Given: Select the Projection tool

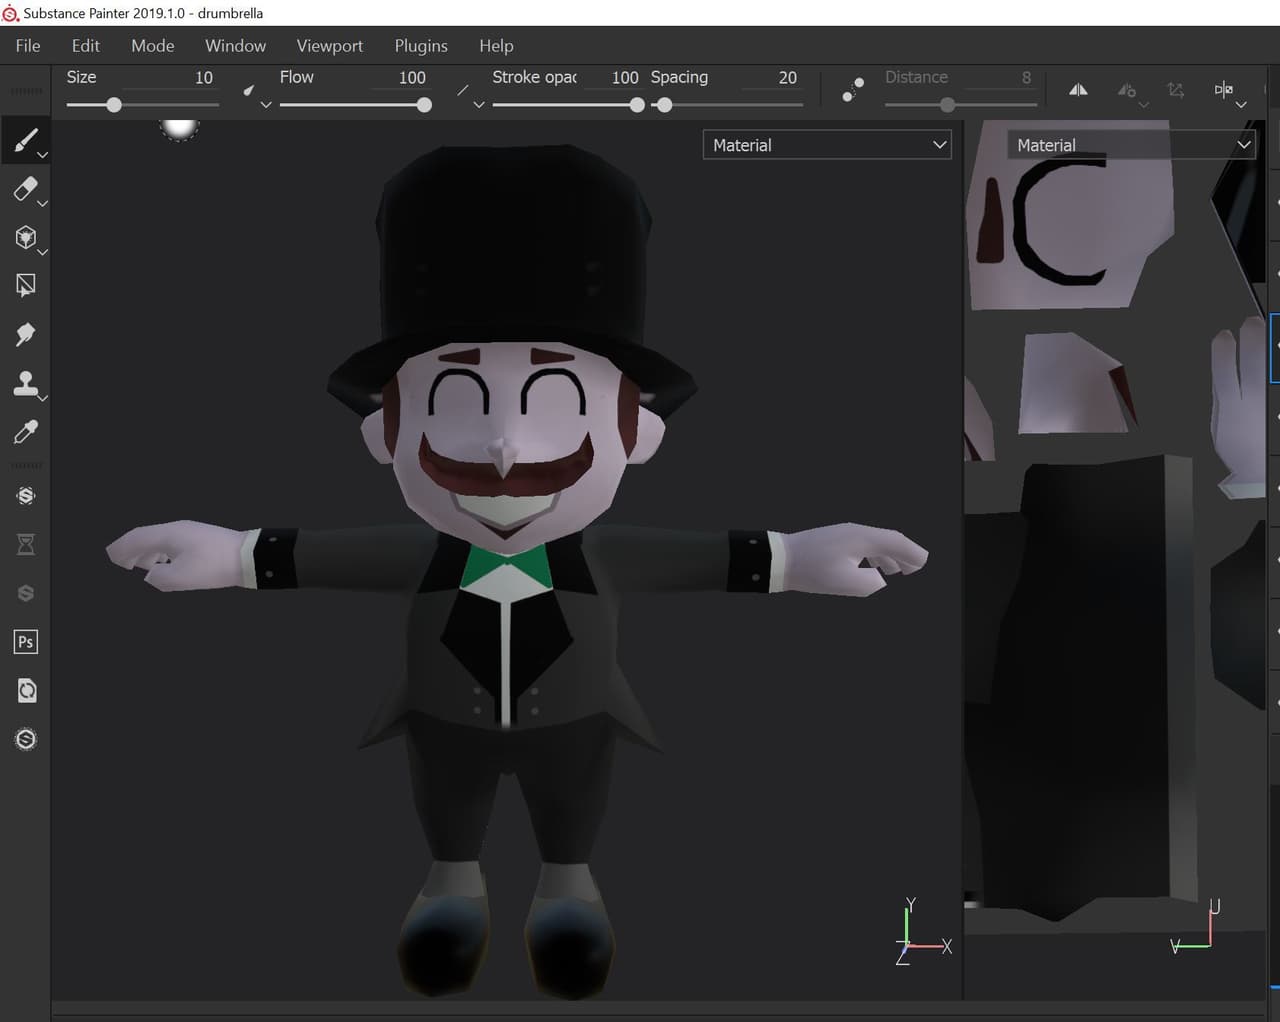Looking at the screenshot, I should coord(25,237).
